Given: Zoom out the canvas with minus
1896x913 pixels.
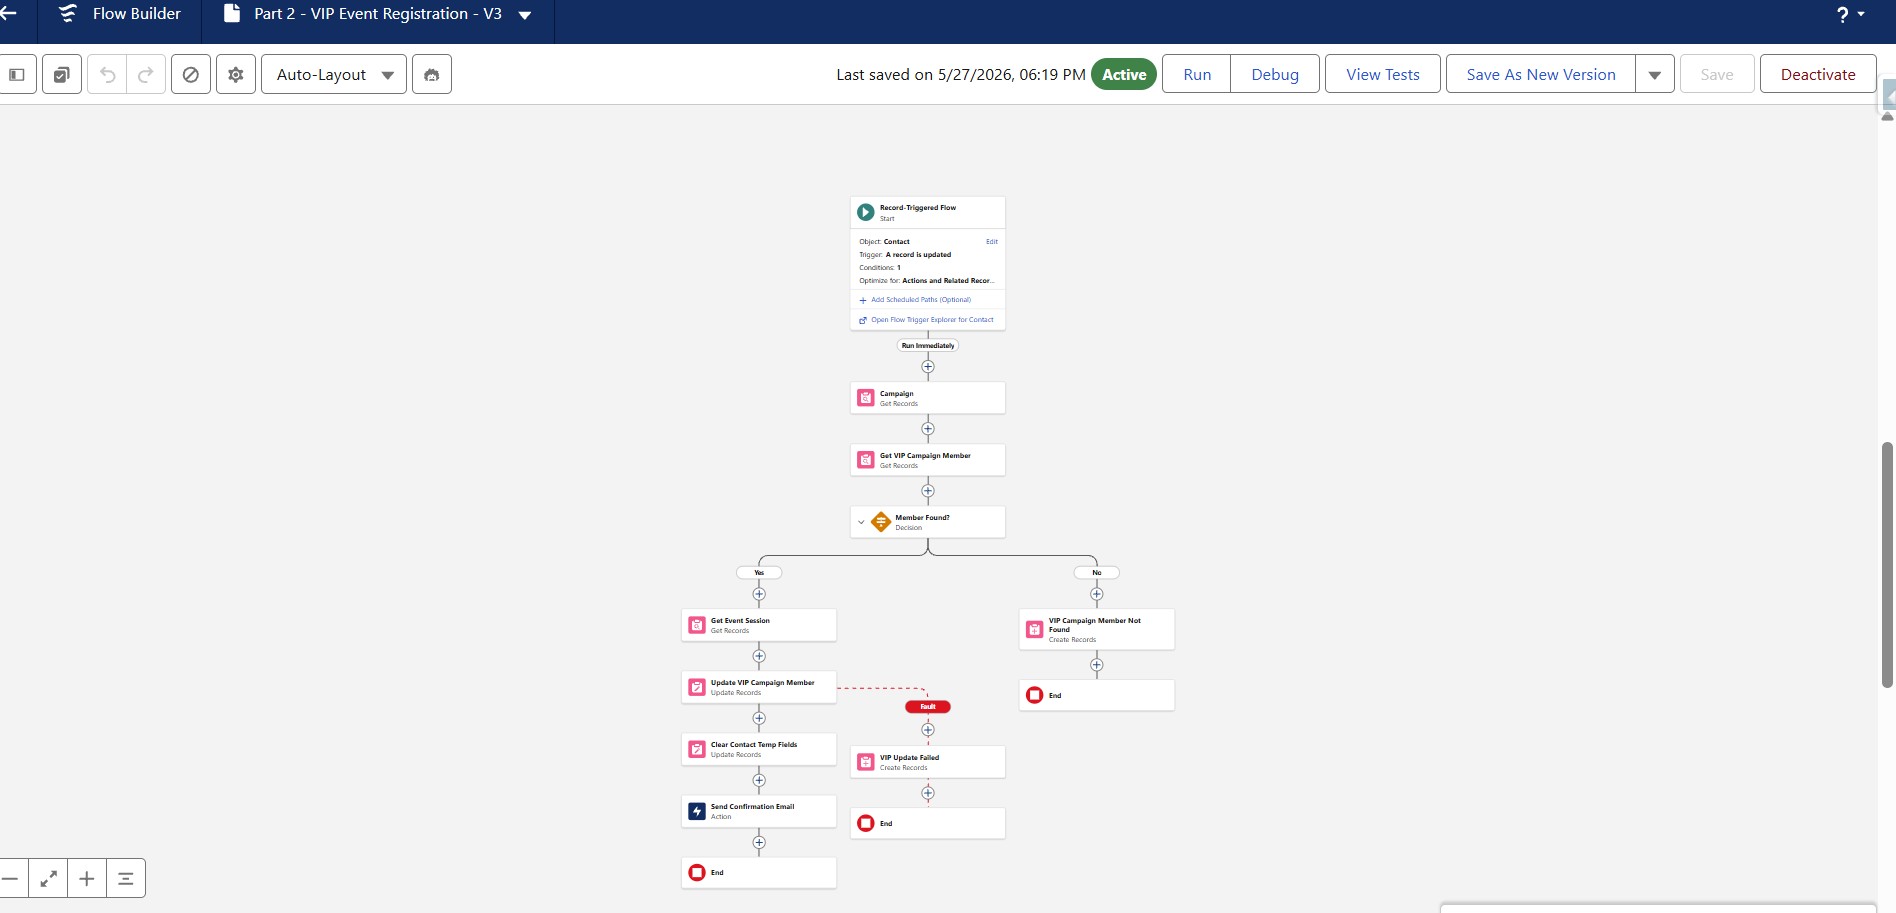Looking at the screenshot, I should 10,878.
